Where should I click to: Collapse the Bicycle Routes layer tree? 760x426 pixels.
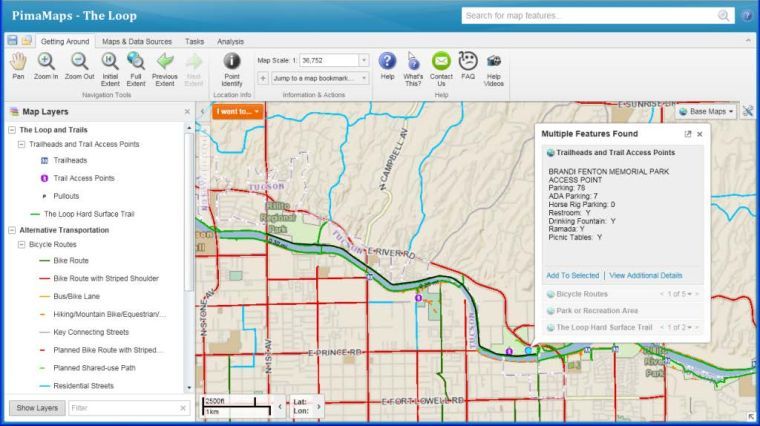coord(21,245)
